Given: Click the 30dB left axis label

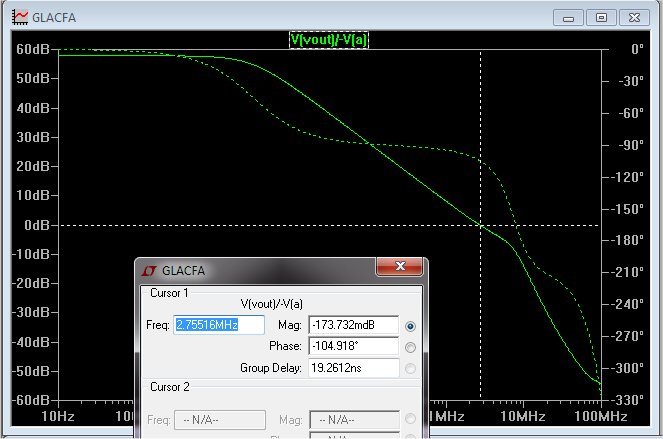Looking at the screenshot, I should pos(33,137).
